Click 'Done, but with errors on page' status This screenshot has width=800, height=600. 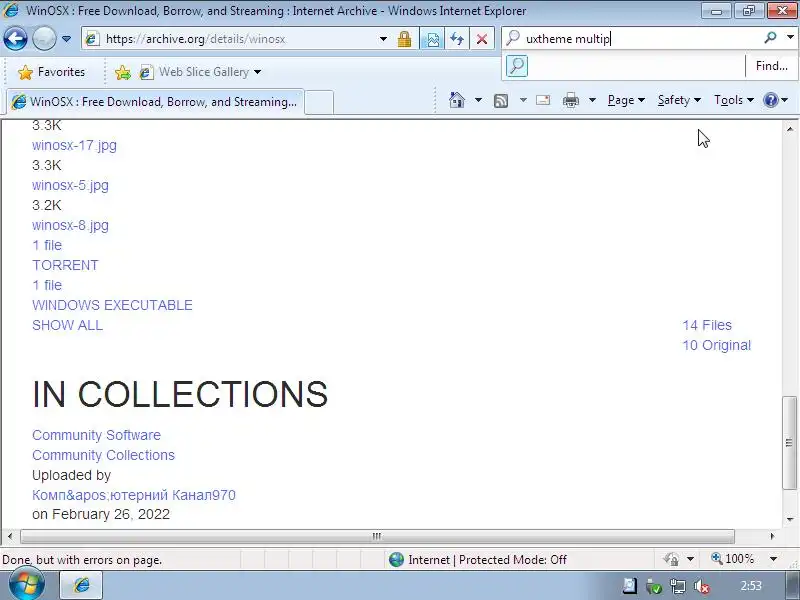click(x=82, y=560)
